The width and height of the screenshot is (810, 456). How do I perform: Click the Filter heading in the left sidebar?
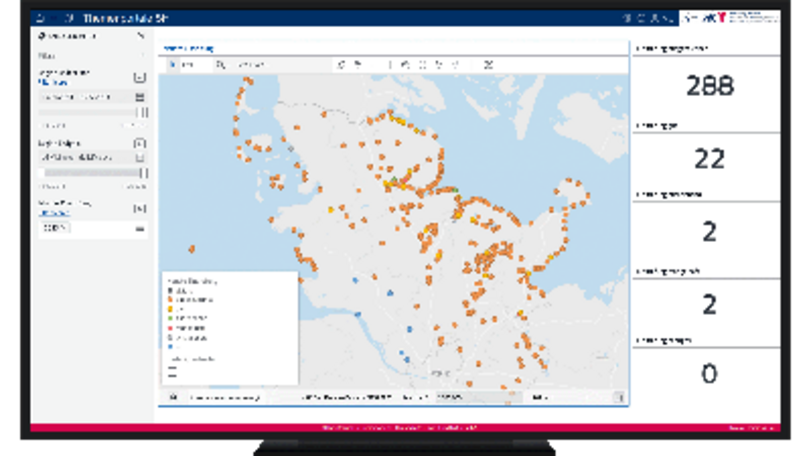click(x=47, y=57)
